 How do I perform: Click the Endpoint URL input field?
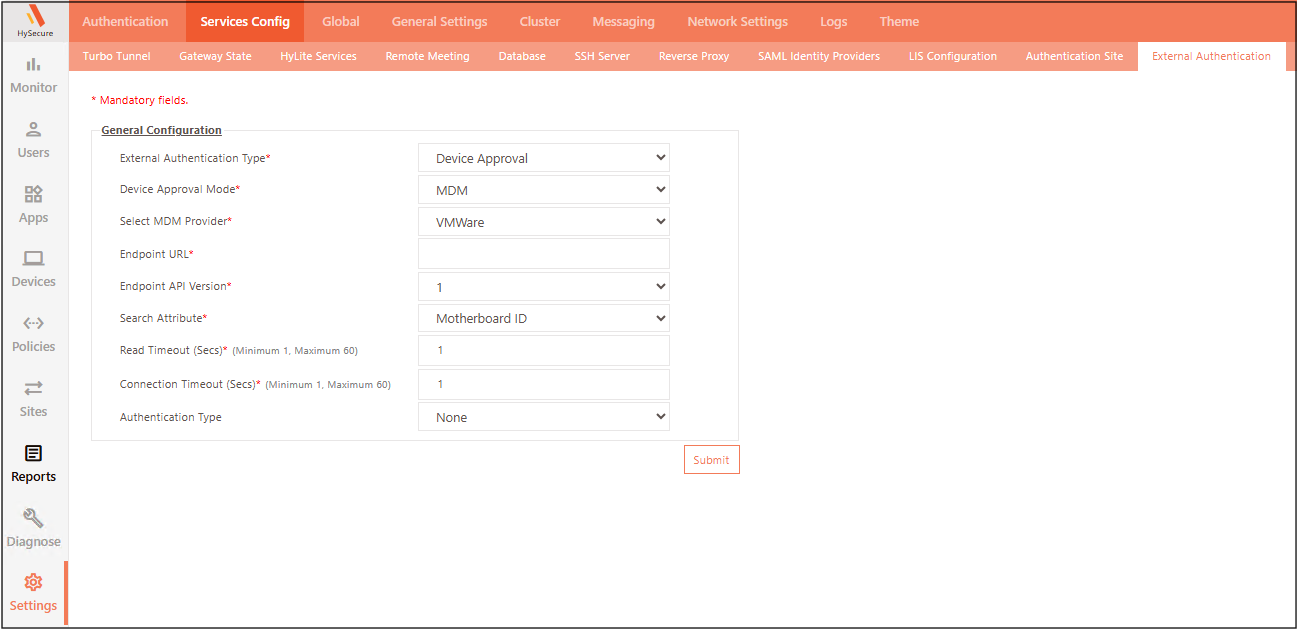pyautogui.click(x=543, y=254)
